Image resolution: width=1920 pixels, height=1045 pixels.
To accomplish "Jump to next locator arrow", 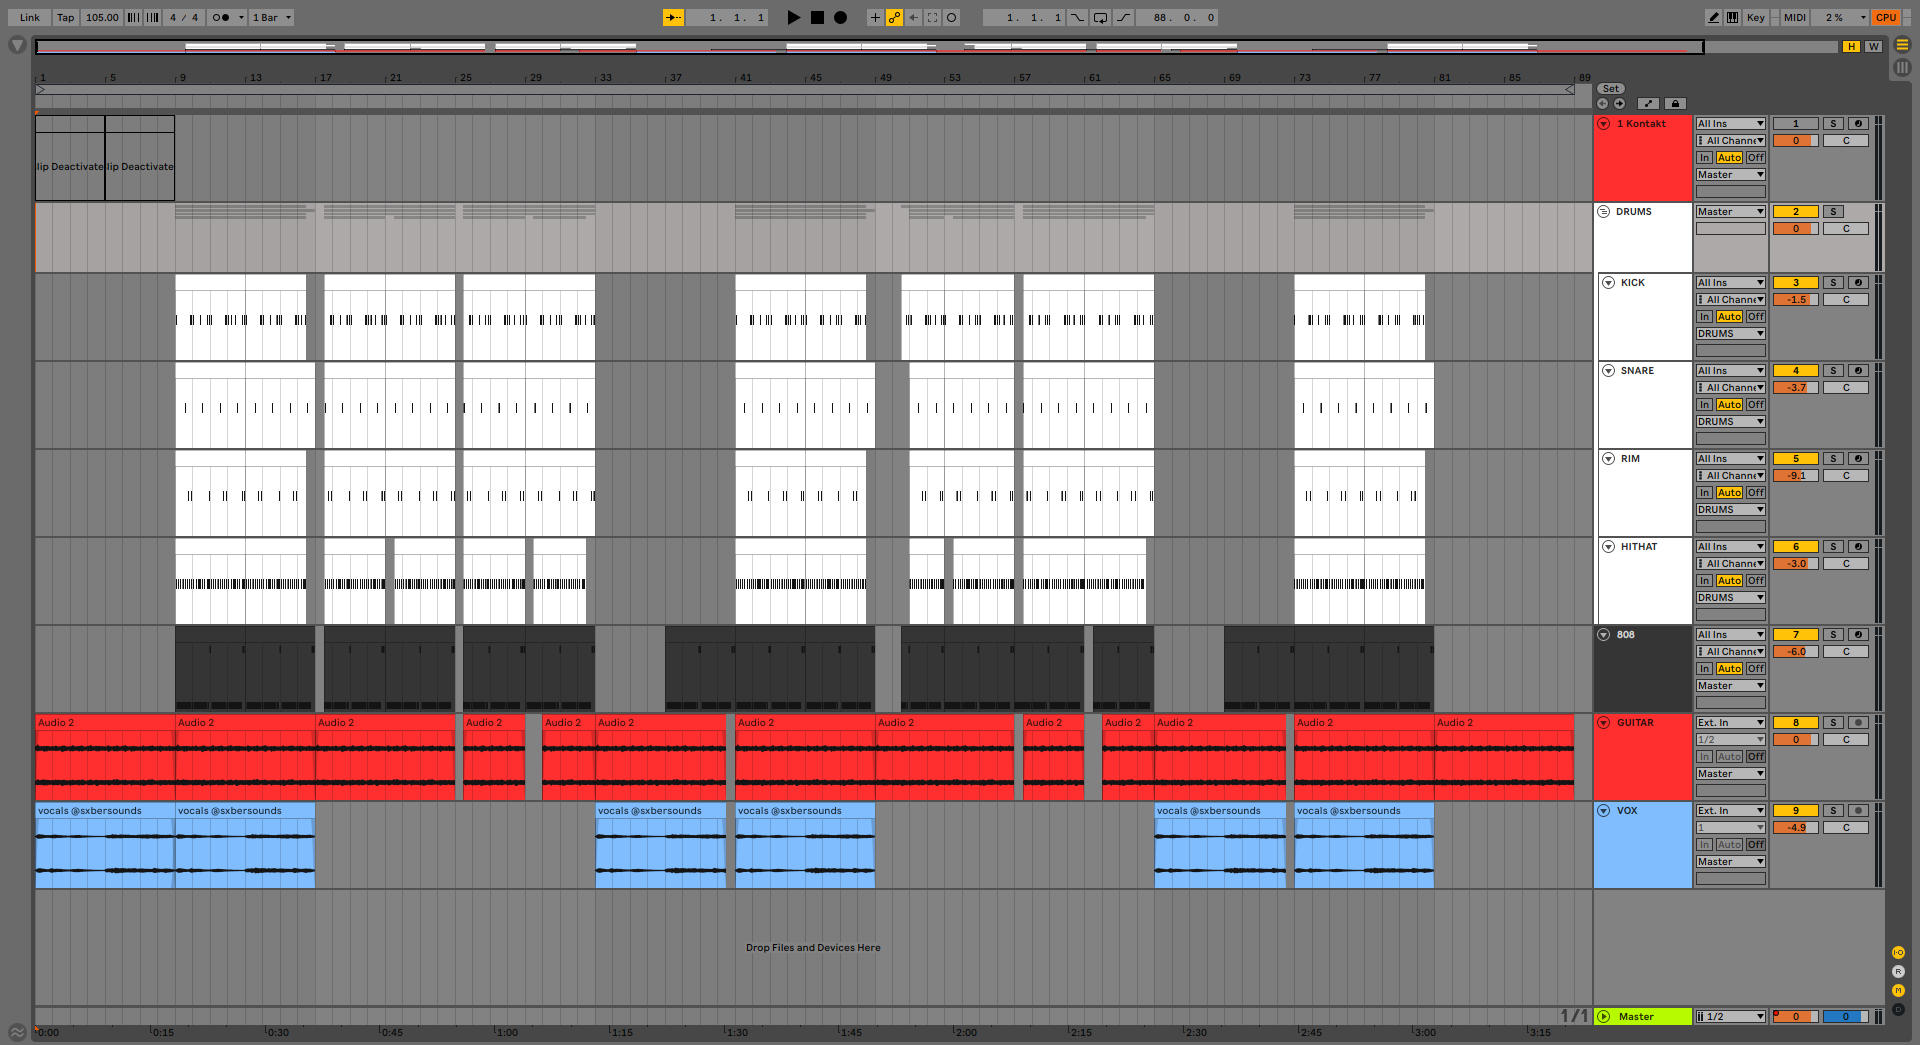I will (x=1619, y=103).
